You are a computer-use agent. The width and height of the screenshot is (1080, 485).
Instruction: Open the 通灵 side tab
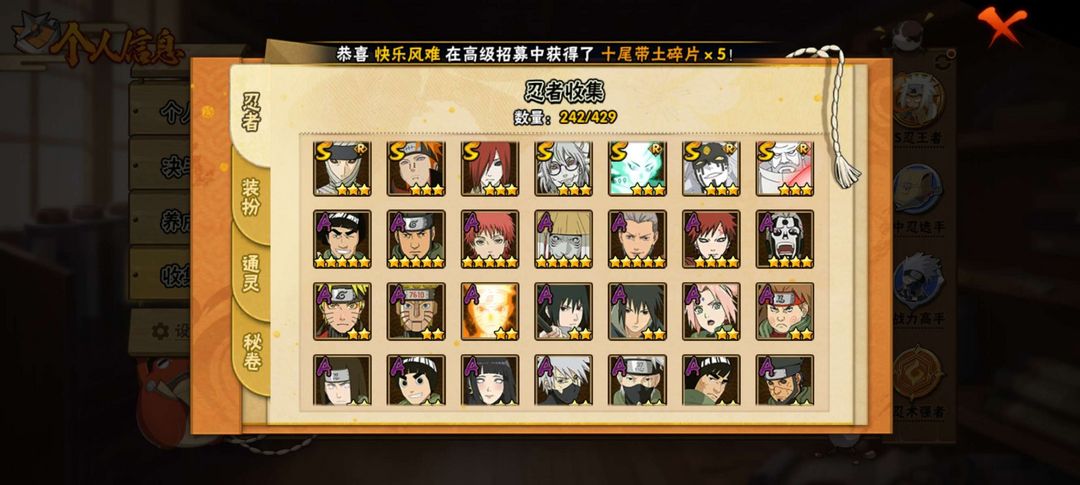[251, 274]
